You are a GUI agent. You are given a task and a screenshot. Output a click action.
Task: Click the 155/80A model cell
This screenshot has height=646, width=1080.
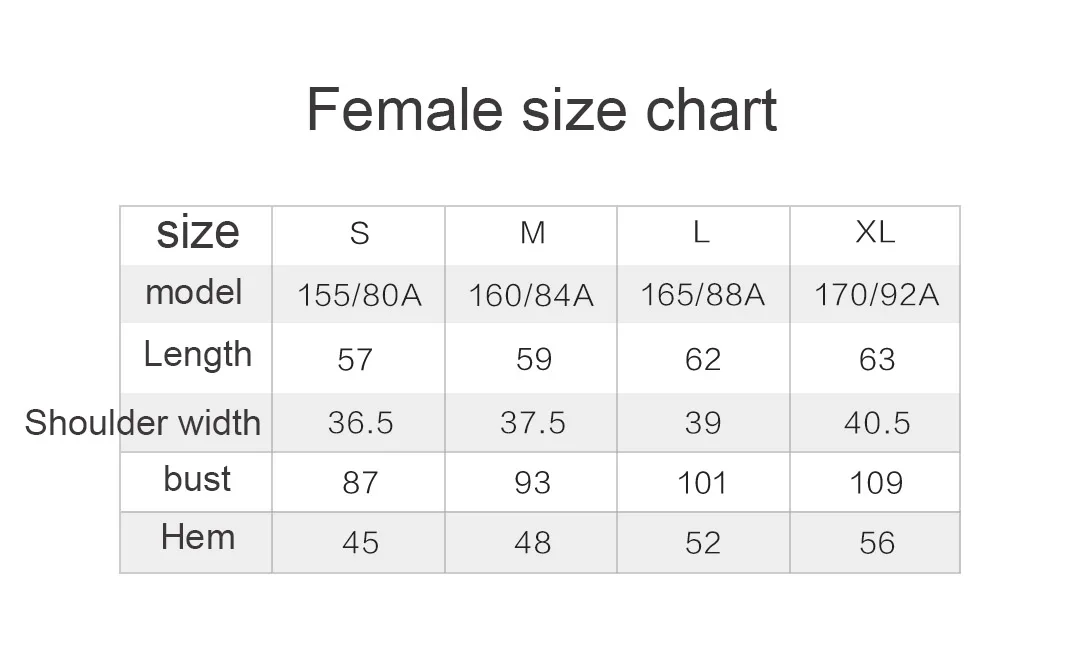[x=359, y=295]
